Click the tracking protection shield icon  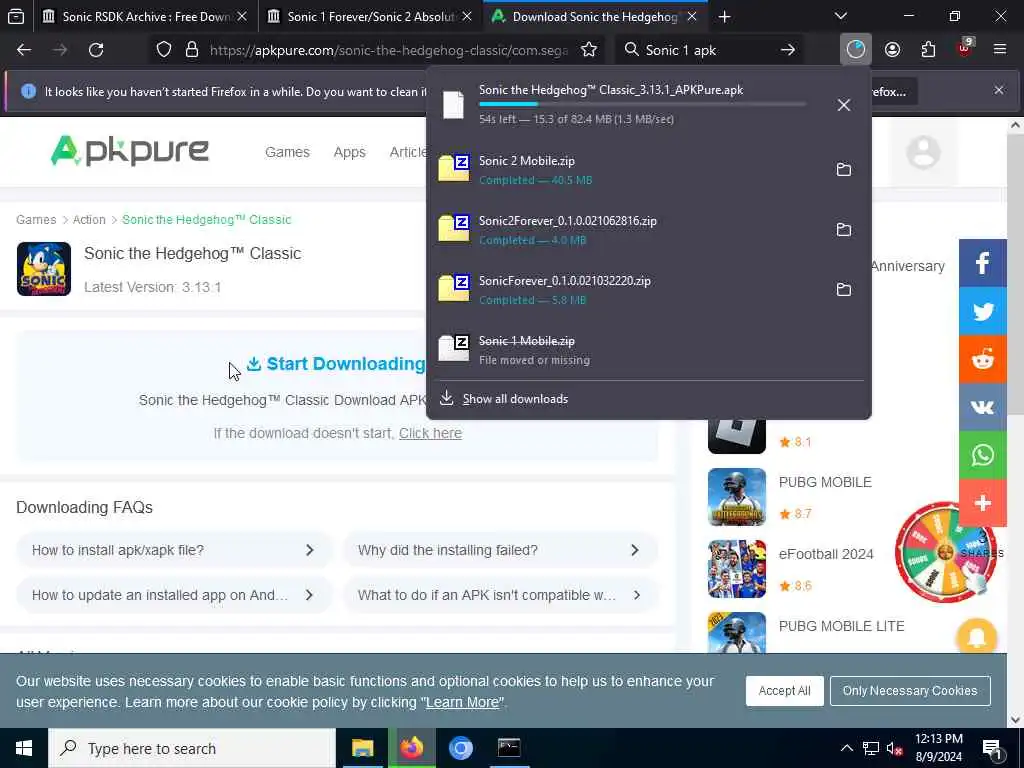[164, 50]
